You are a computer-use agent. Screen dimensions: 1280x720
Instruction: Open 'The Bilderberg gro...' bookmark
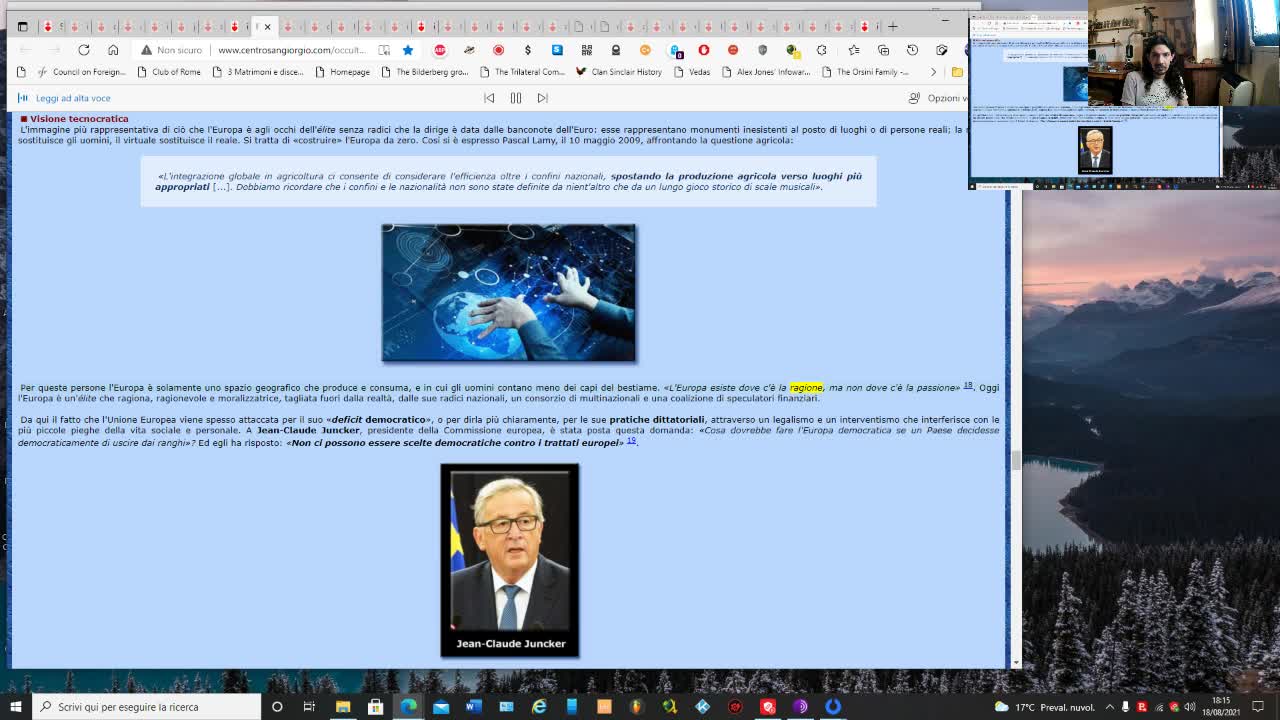pyautogui.click(x=424, y=72)
